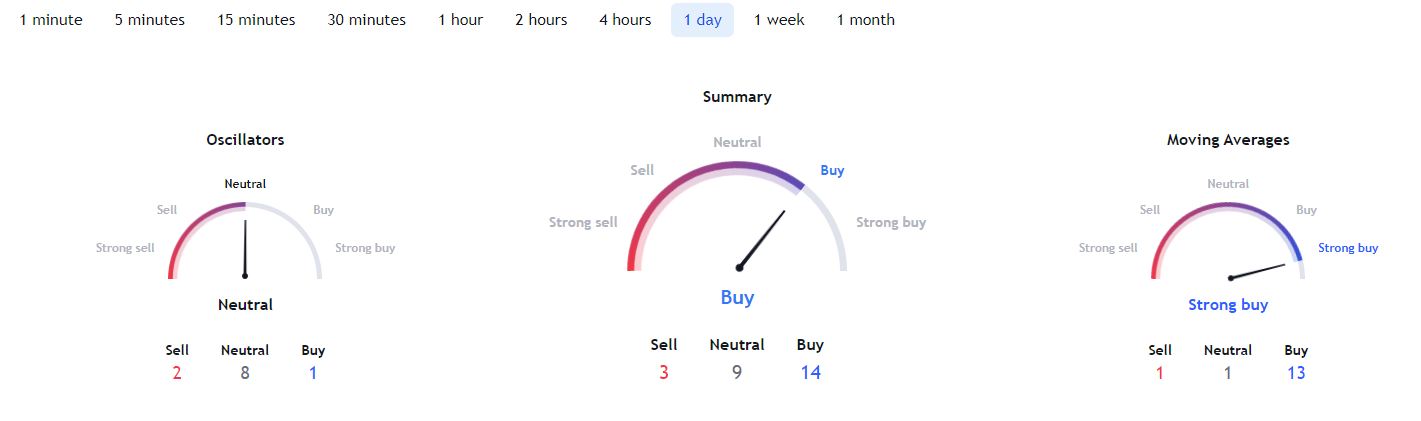Pick the 4 hours tab
This screenshot has height=421, width=1421.
(625, 20)
